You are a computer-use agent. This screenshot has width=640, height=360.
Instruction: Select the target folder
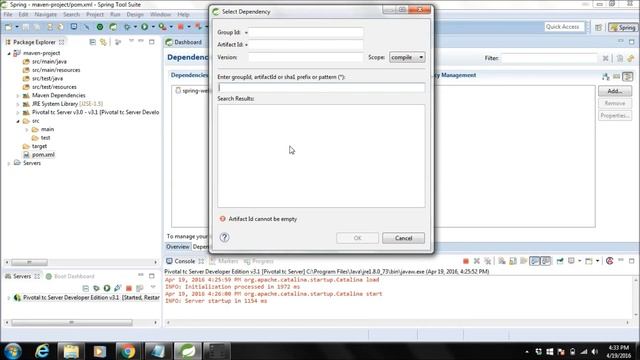point(39,146)
